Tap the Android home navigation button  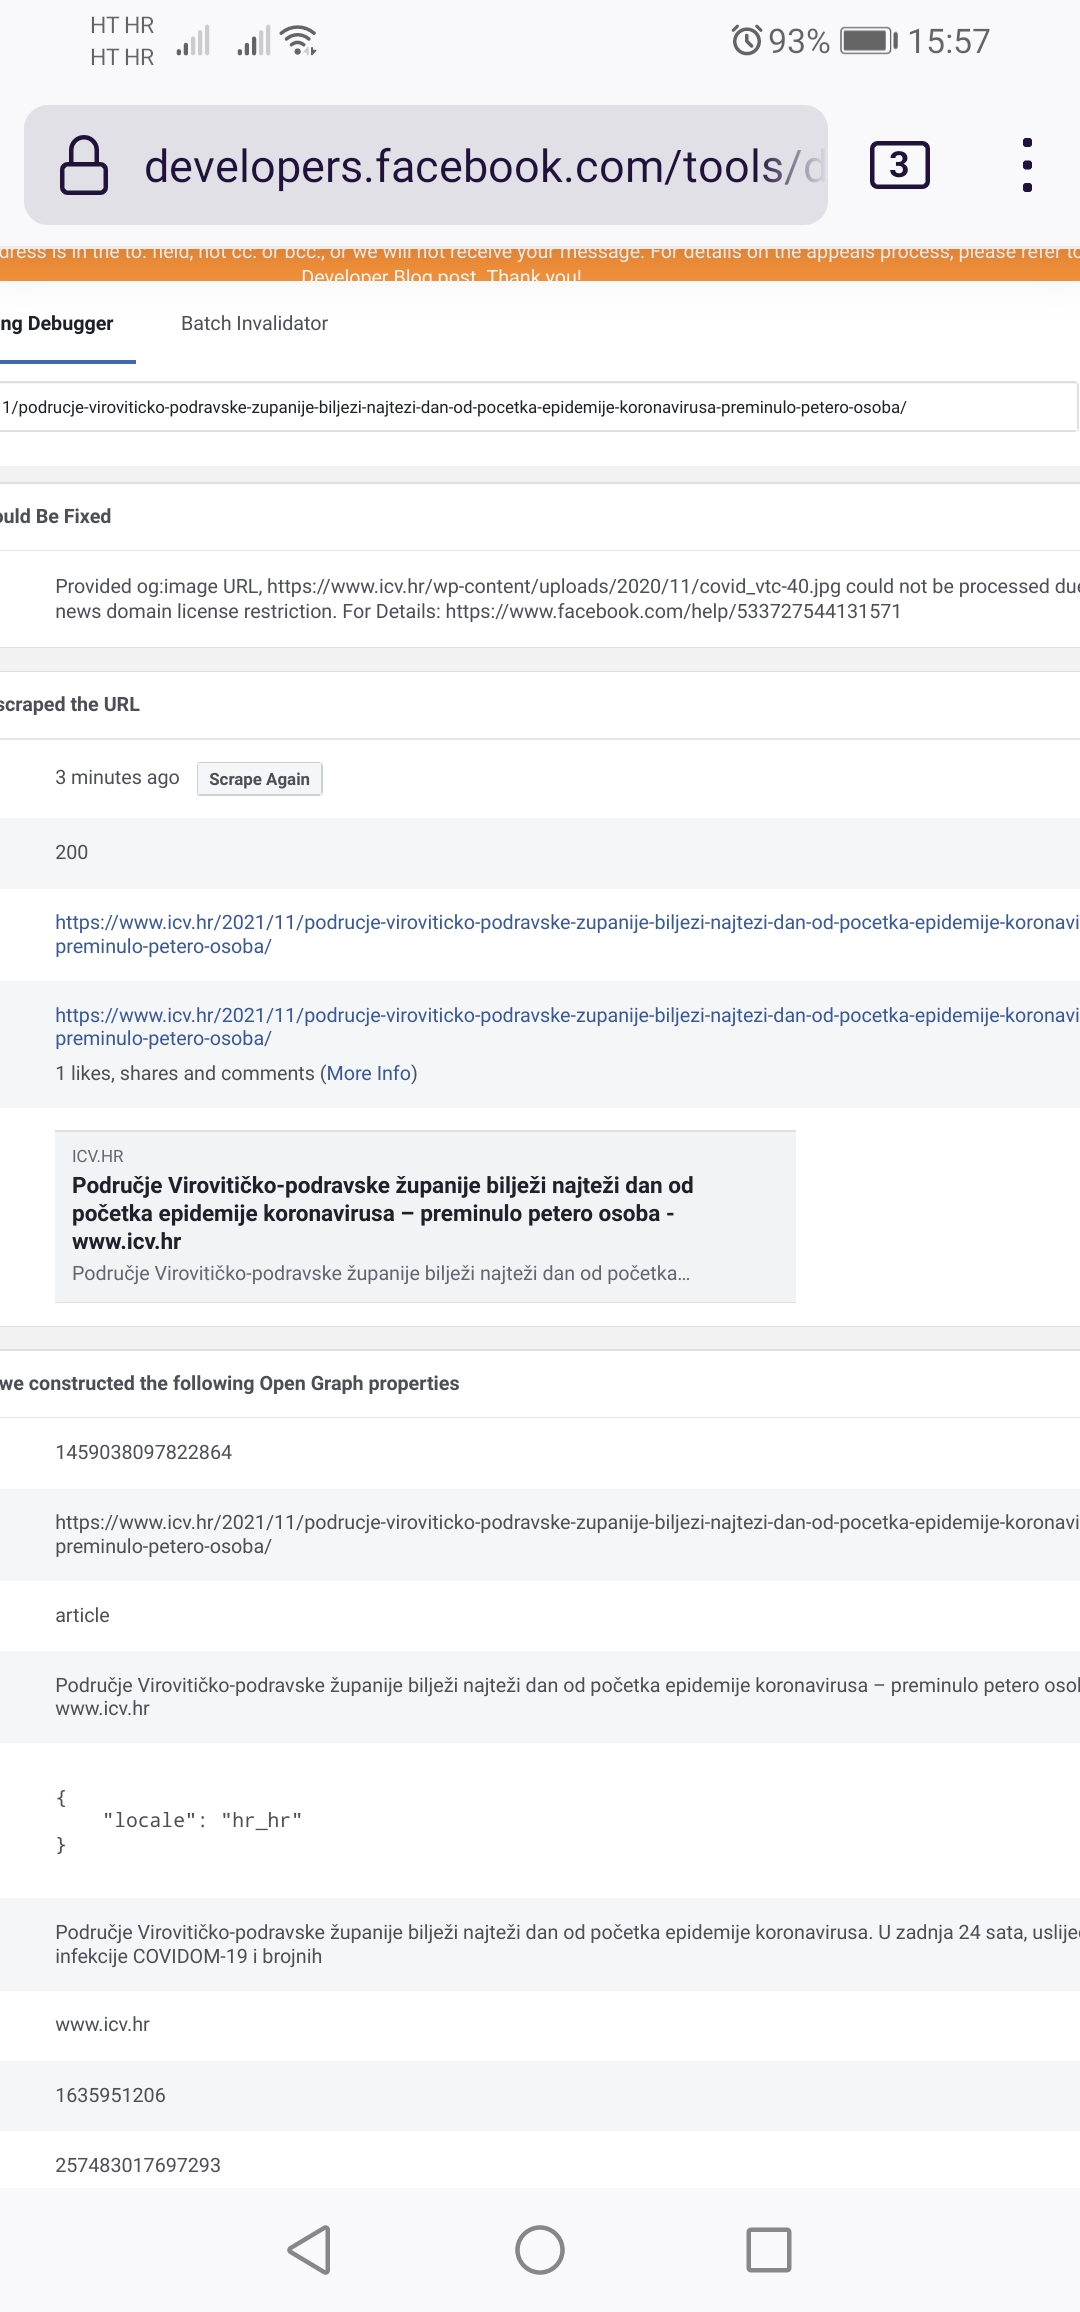(x=540, y=2250)
